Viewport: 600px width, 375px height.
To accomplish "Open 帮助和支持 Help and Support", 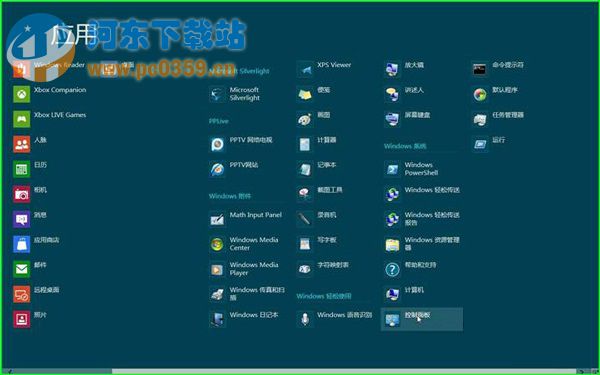I will (411, 269).
